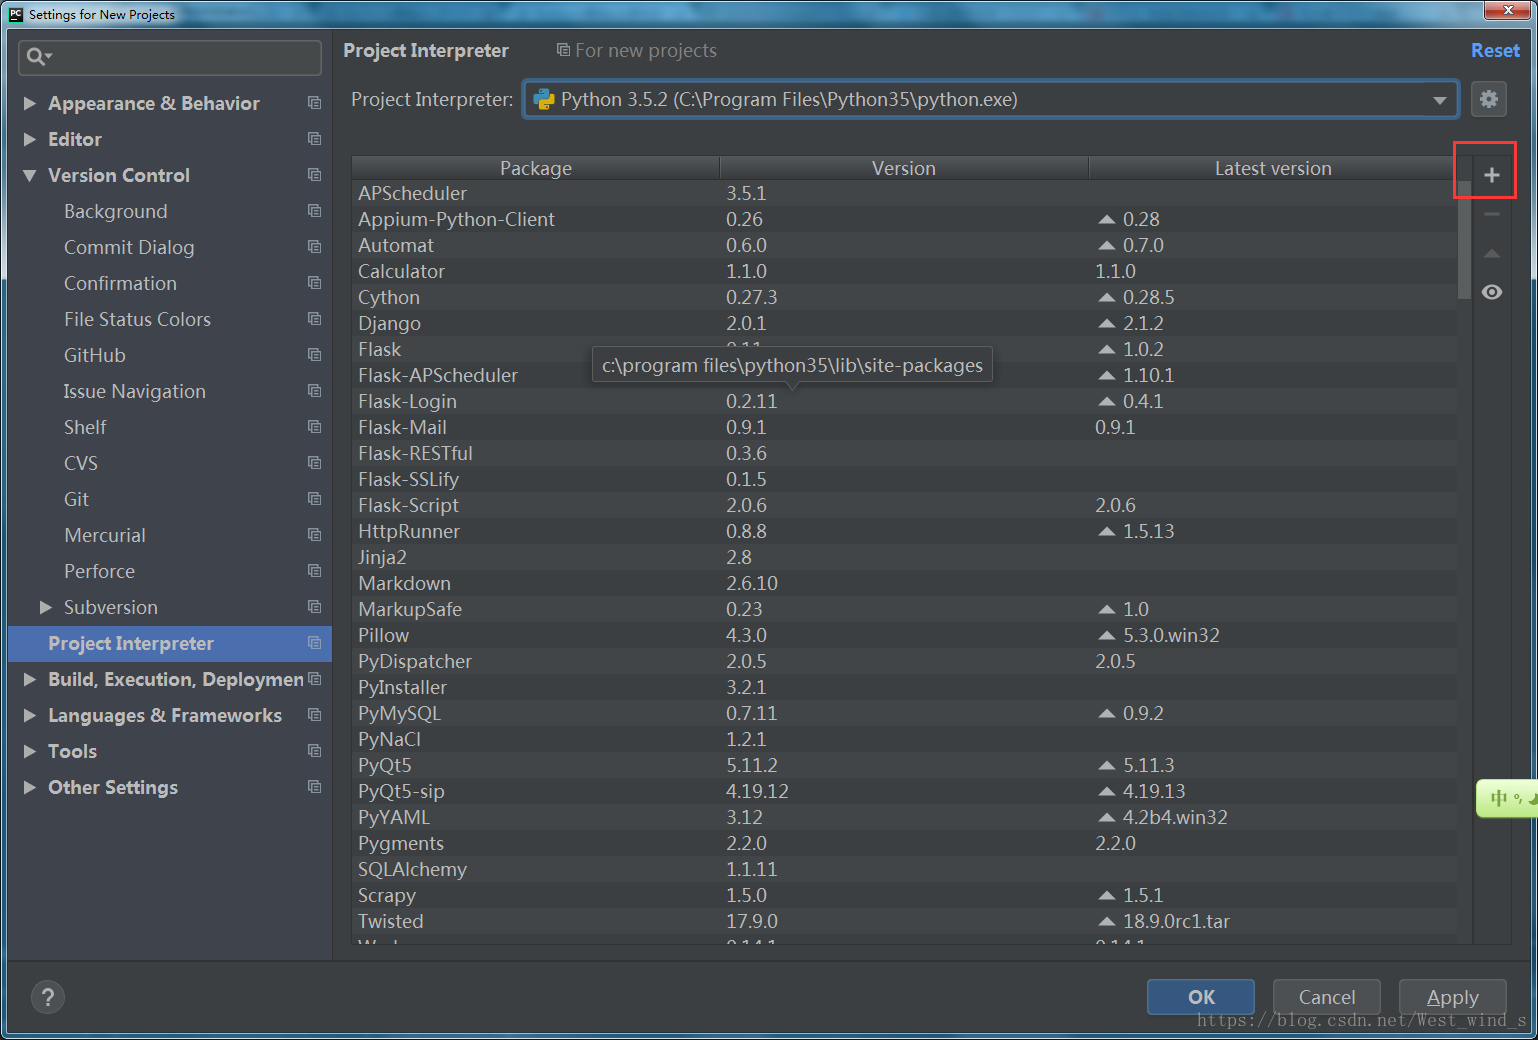Select the APScheduler package row
Viewport: 1538px width, 1040px height.
[904, 193]
